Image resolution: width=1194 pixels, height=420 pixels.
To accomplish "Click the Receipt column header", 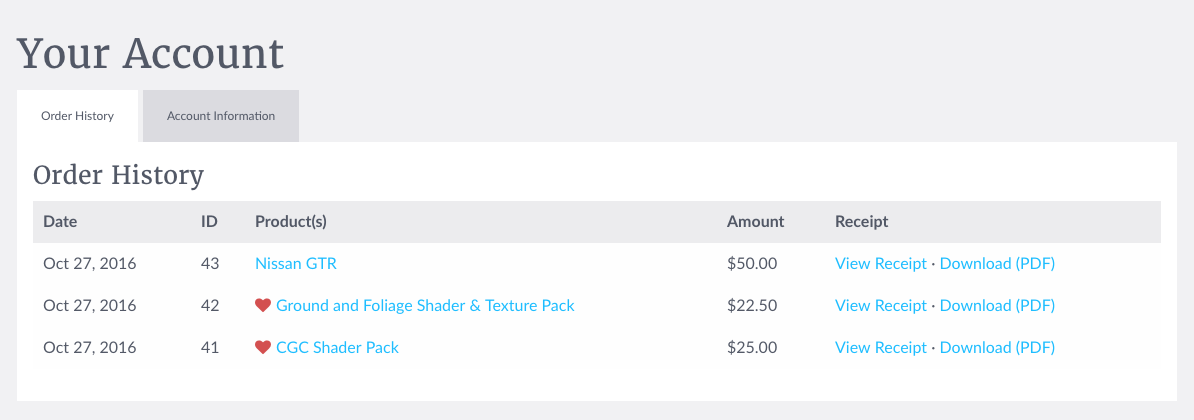I will point(862,222).
